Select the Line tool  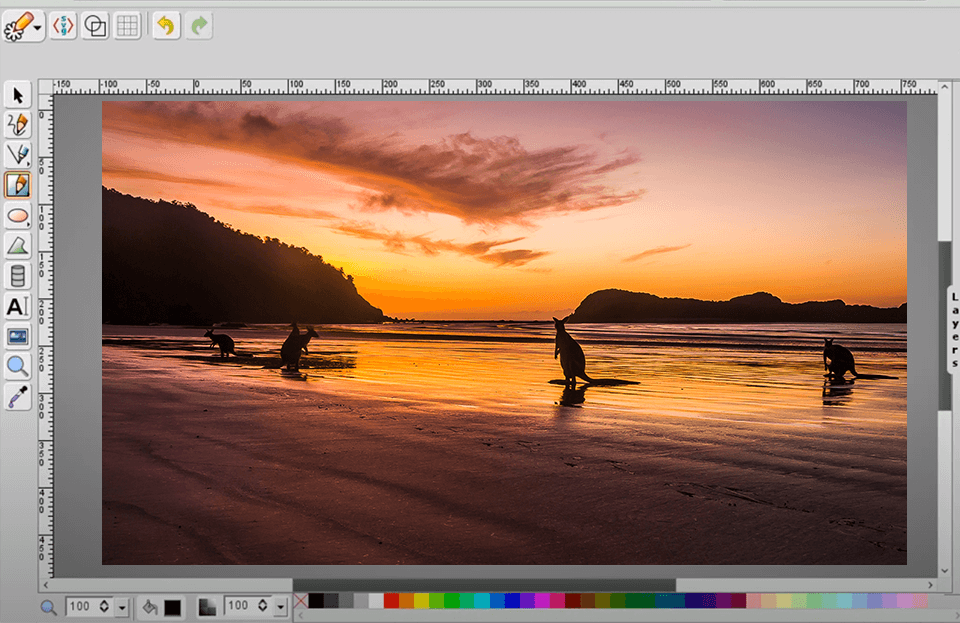pyautogui.click(x=18, y=155)
